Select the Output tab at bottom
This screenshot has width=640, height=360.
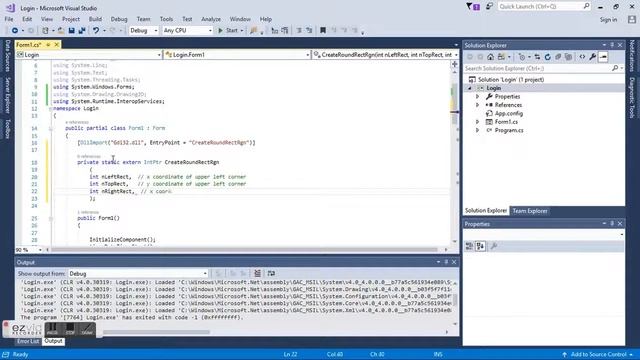click(x=53, y=341)
